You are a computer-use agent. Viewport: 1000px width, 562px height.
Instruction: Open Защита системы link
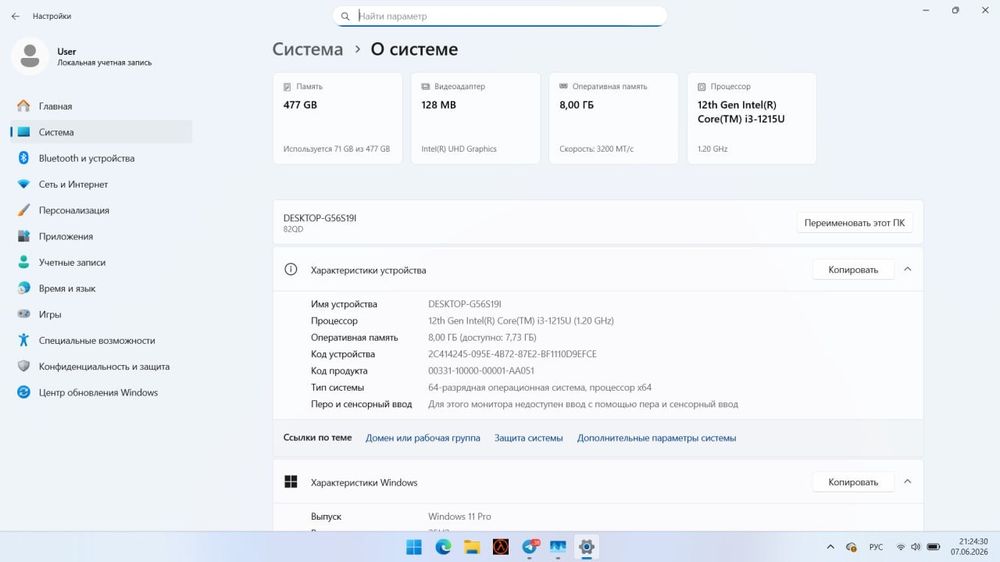point(529,438)
